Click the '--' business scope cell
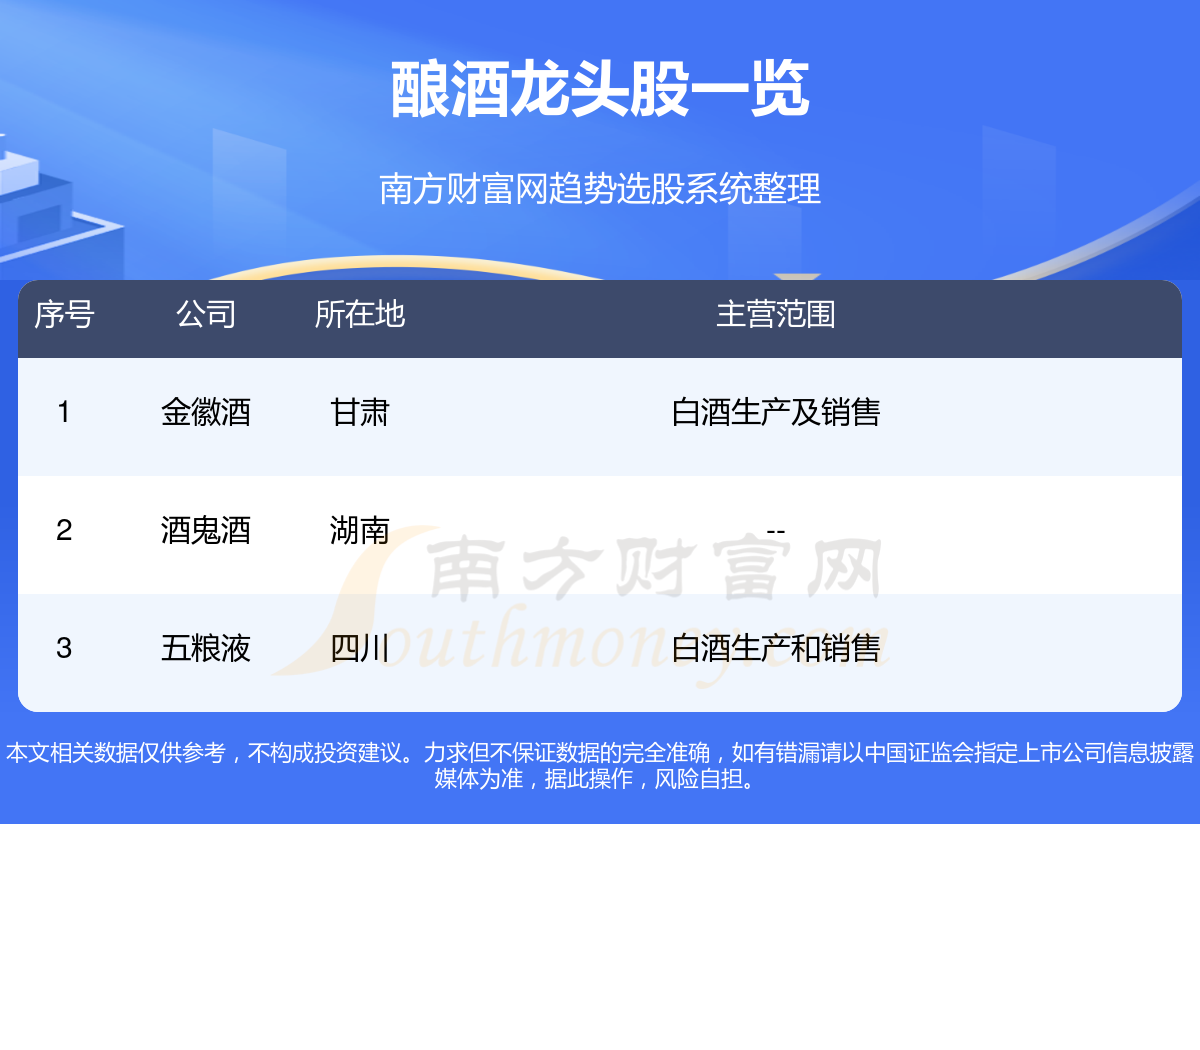 click(x=776, y=532)
